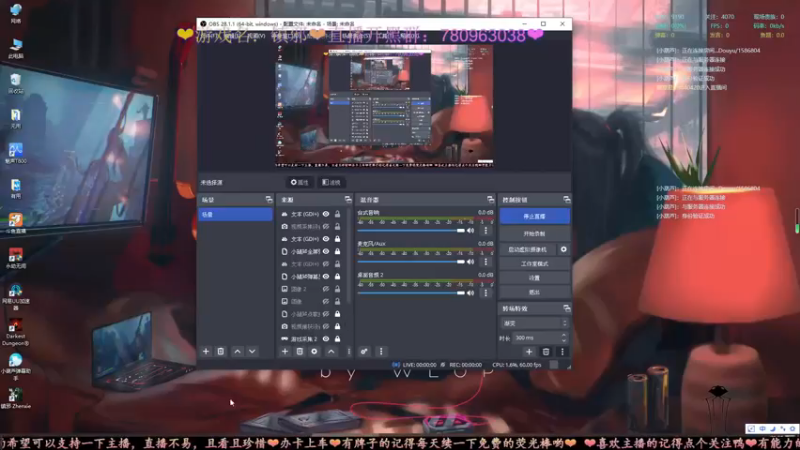Click the OBS preview canvas
This screenshot has width=800, height=450.
coord(384,106)
